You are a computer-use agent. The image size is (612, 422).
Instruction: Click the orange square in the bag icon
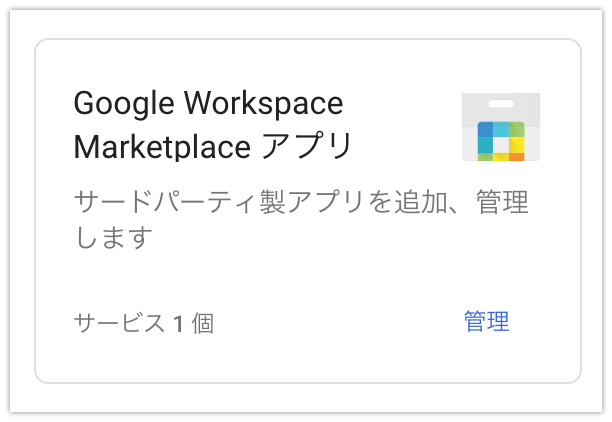(516, 157)
